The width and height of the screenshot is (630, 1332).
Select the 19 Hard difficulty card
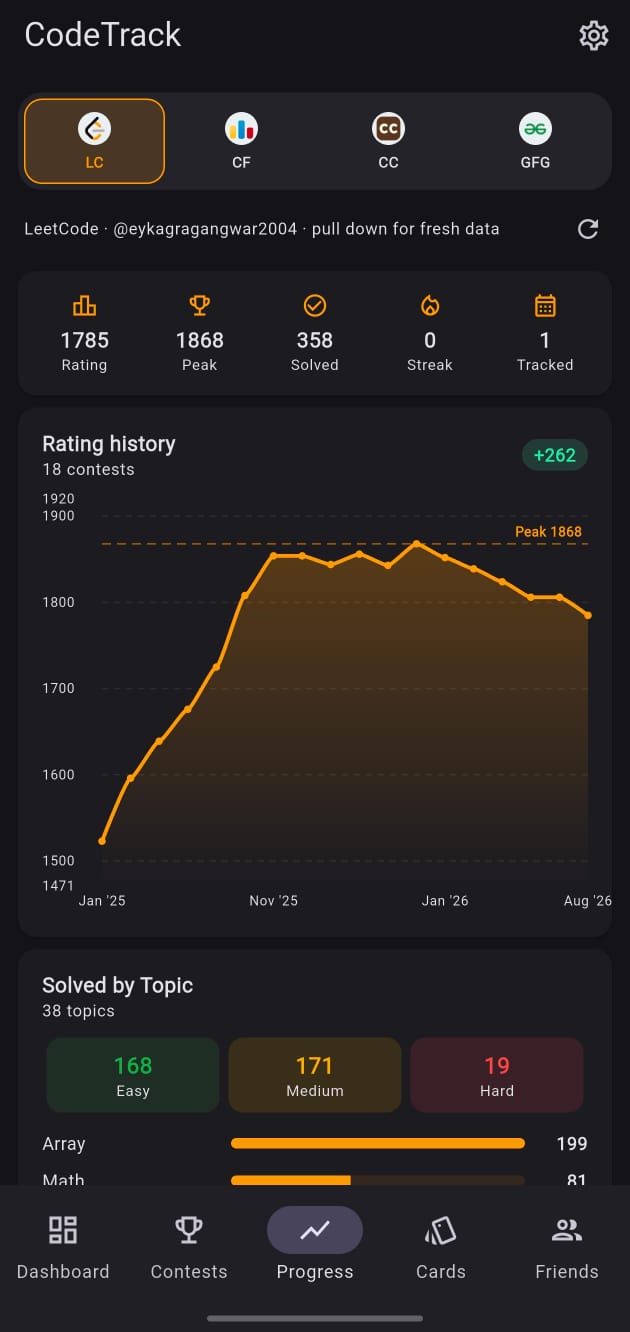(497, 1075)
